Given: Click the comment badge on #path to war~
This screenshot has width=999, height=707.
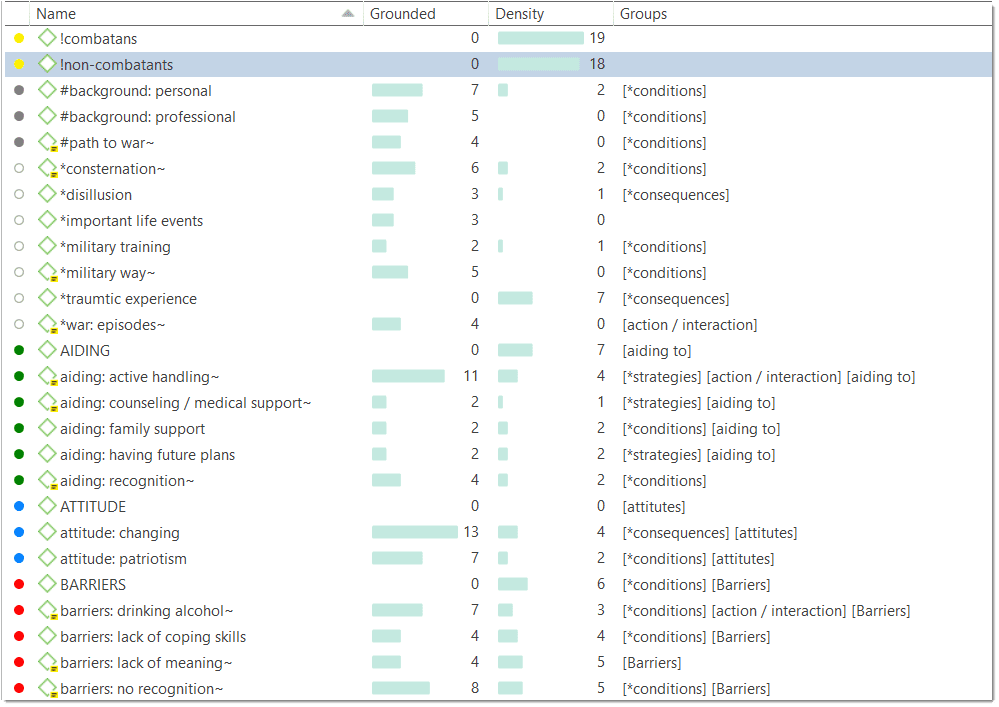Looking at the screenshot, I should [x=52, y=147].
